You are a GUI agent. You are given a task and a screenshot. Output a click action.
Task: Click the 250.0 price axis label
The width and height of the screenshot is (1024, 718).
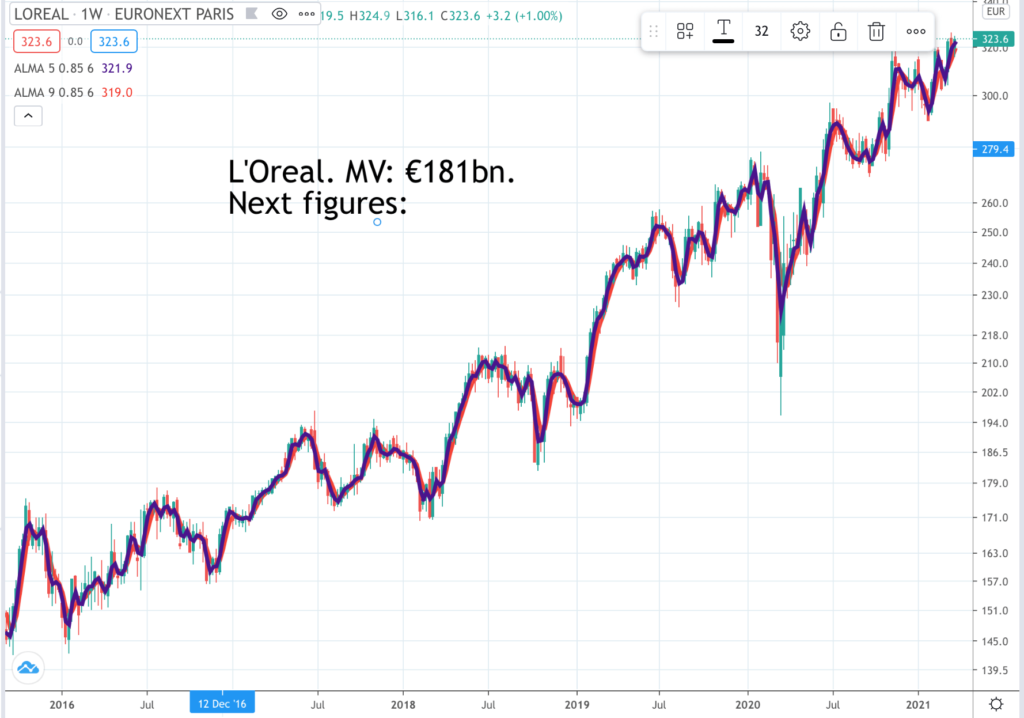pyautogui.click(x=995, y=232)
